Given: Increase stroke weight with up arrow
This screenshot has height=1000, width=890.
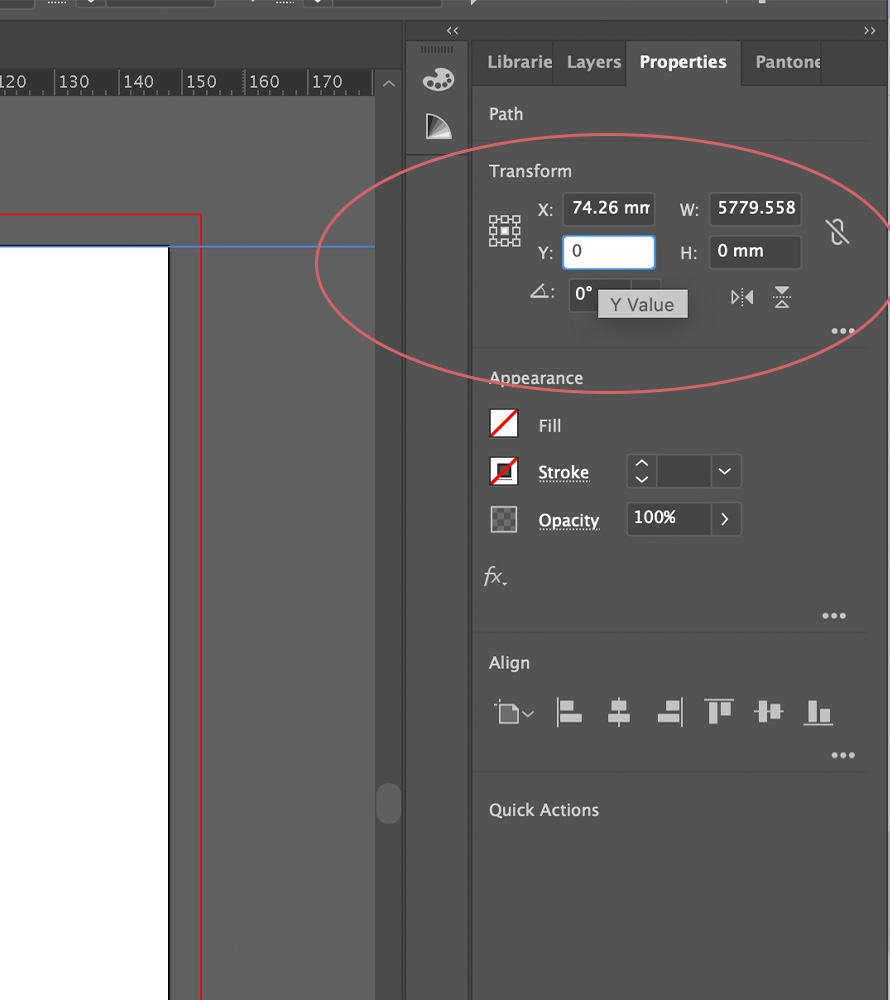Looking at the screenshot, I should pos(642,464).
